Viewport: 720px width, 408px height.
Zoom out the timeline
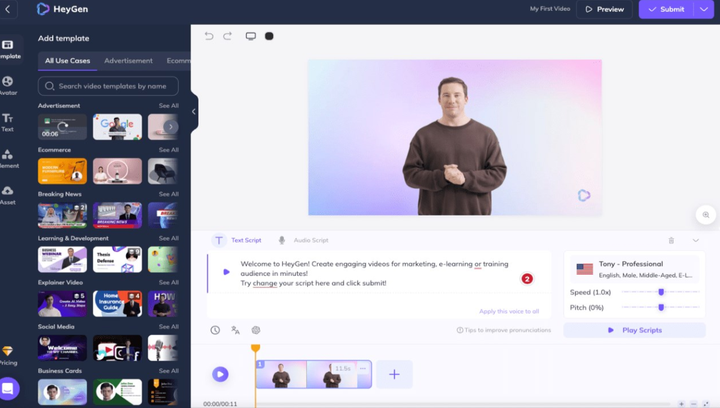[x=694, y=404]
